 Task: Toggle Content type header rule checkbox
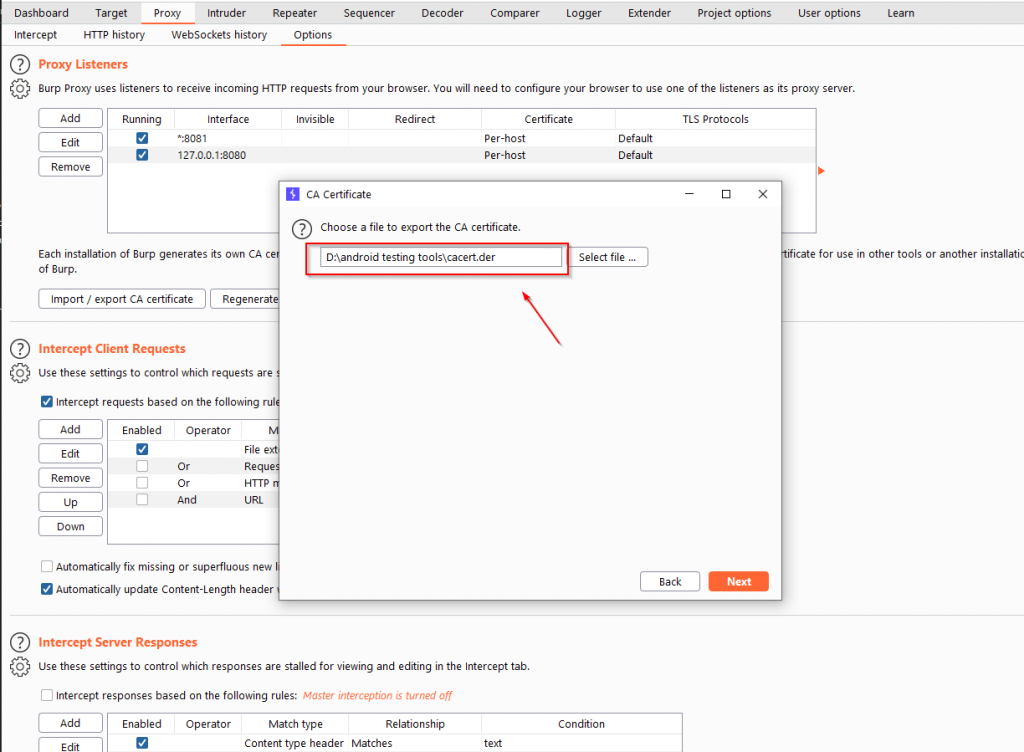(142, 743)
